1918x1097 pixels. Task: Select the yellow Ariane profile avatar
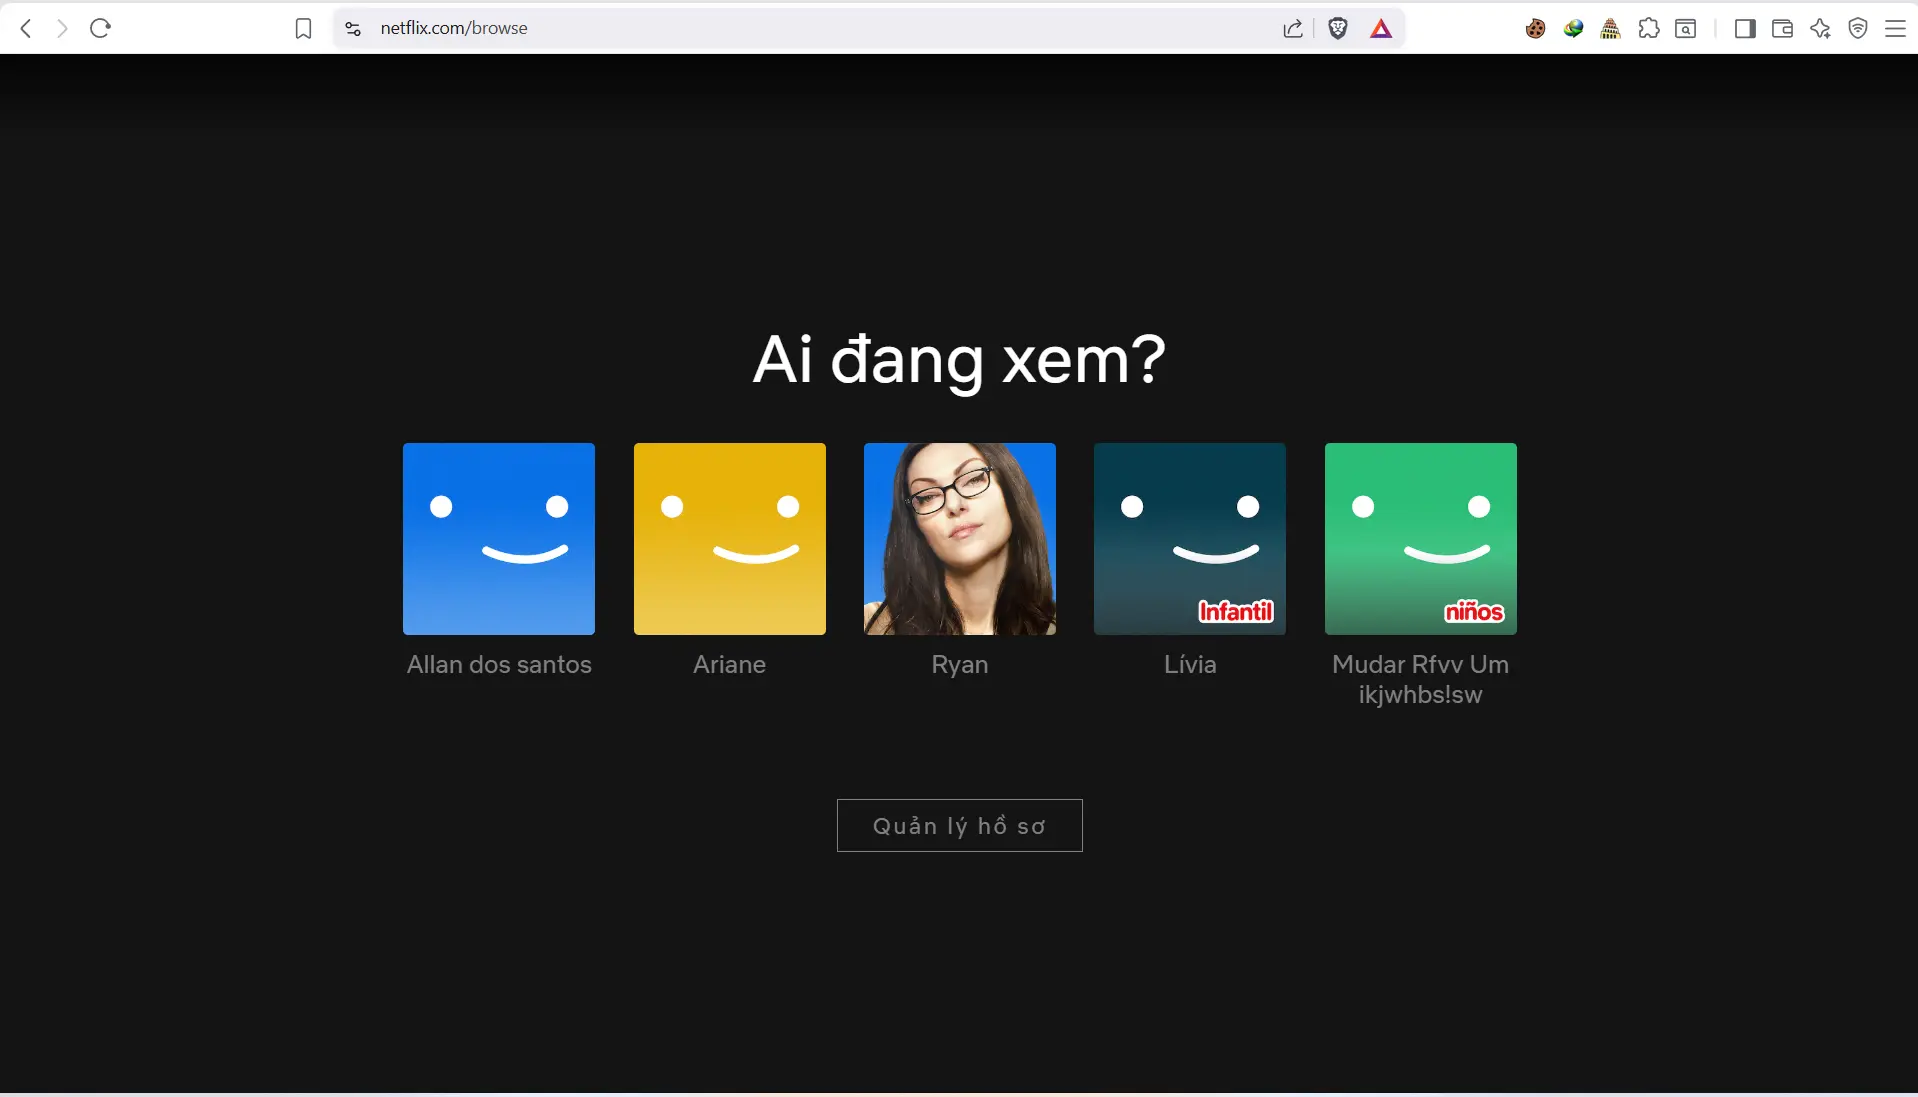(730, 539)
